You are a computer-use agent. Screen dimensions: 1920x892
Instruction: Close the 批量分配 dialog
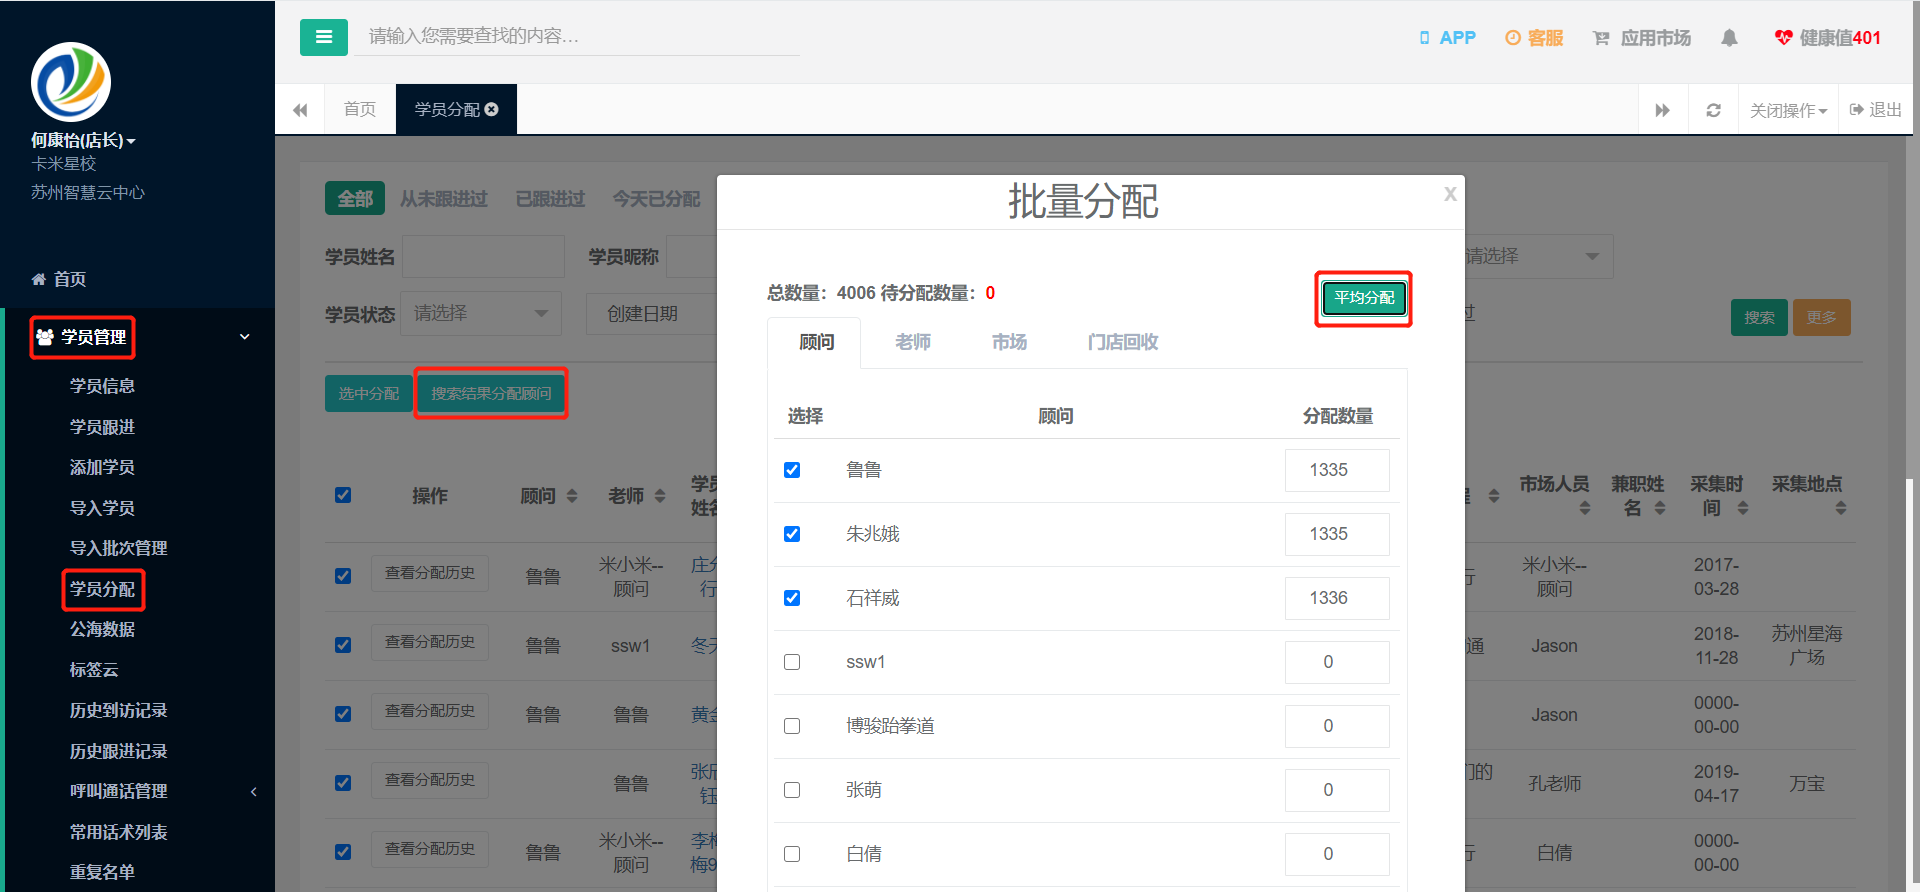click(x=1450, y=194)
